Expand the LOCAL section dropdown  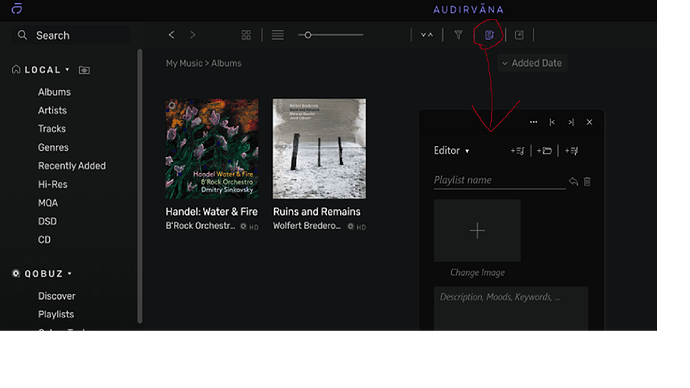click(x=67, y=70)
